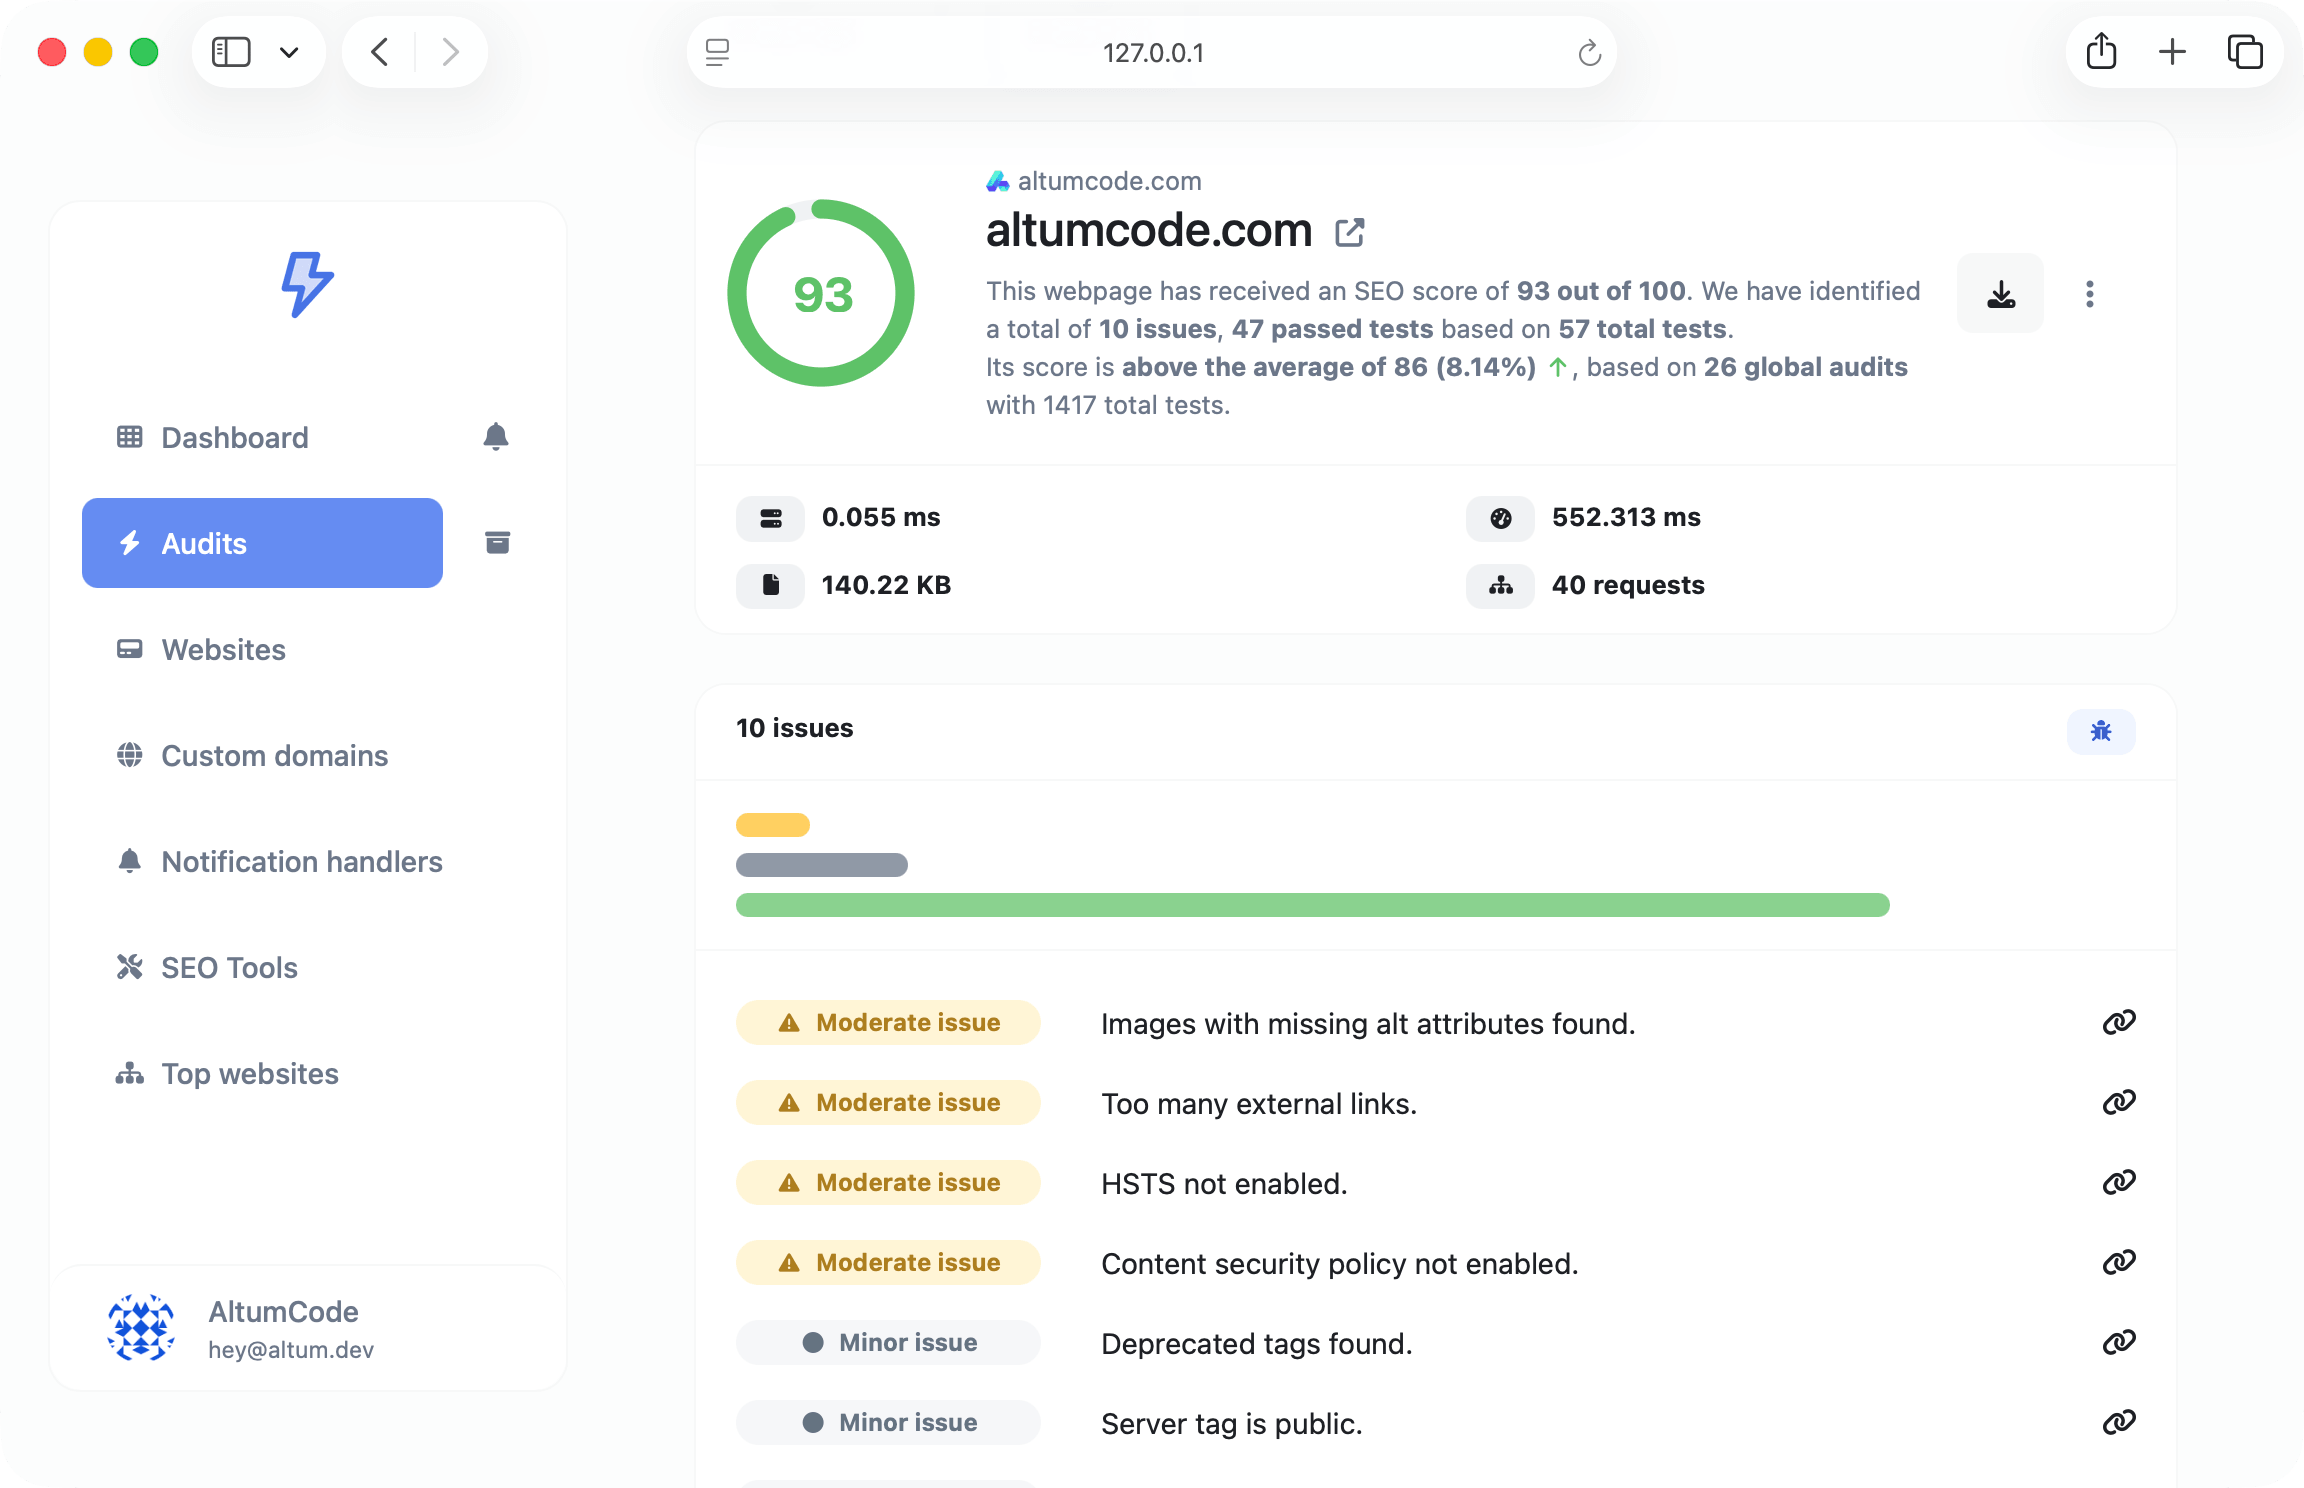Click Moderate issue badge for HSTS
The width and height of the screenshot is (2304, 1488).
tap(888, 1182)
